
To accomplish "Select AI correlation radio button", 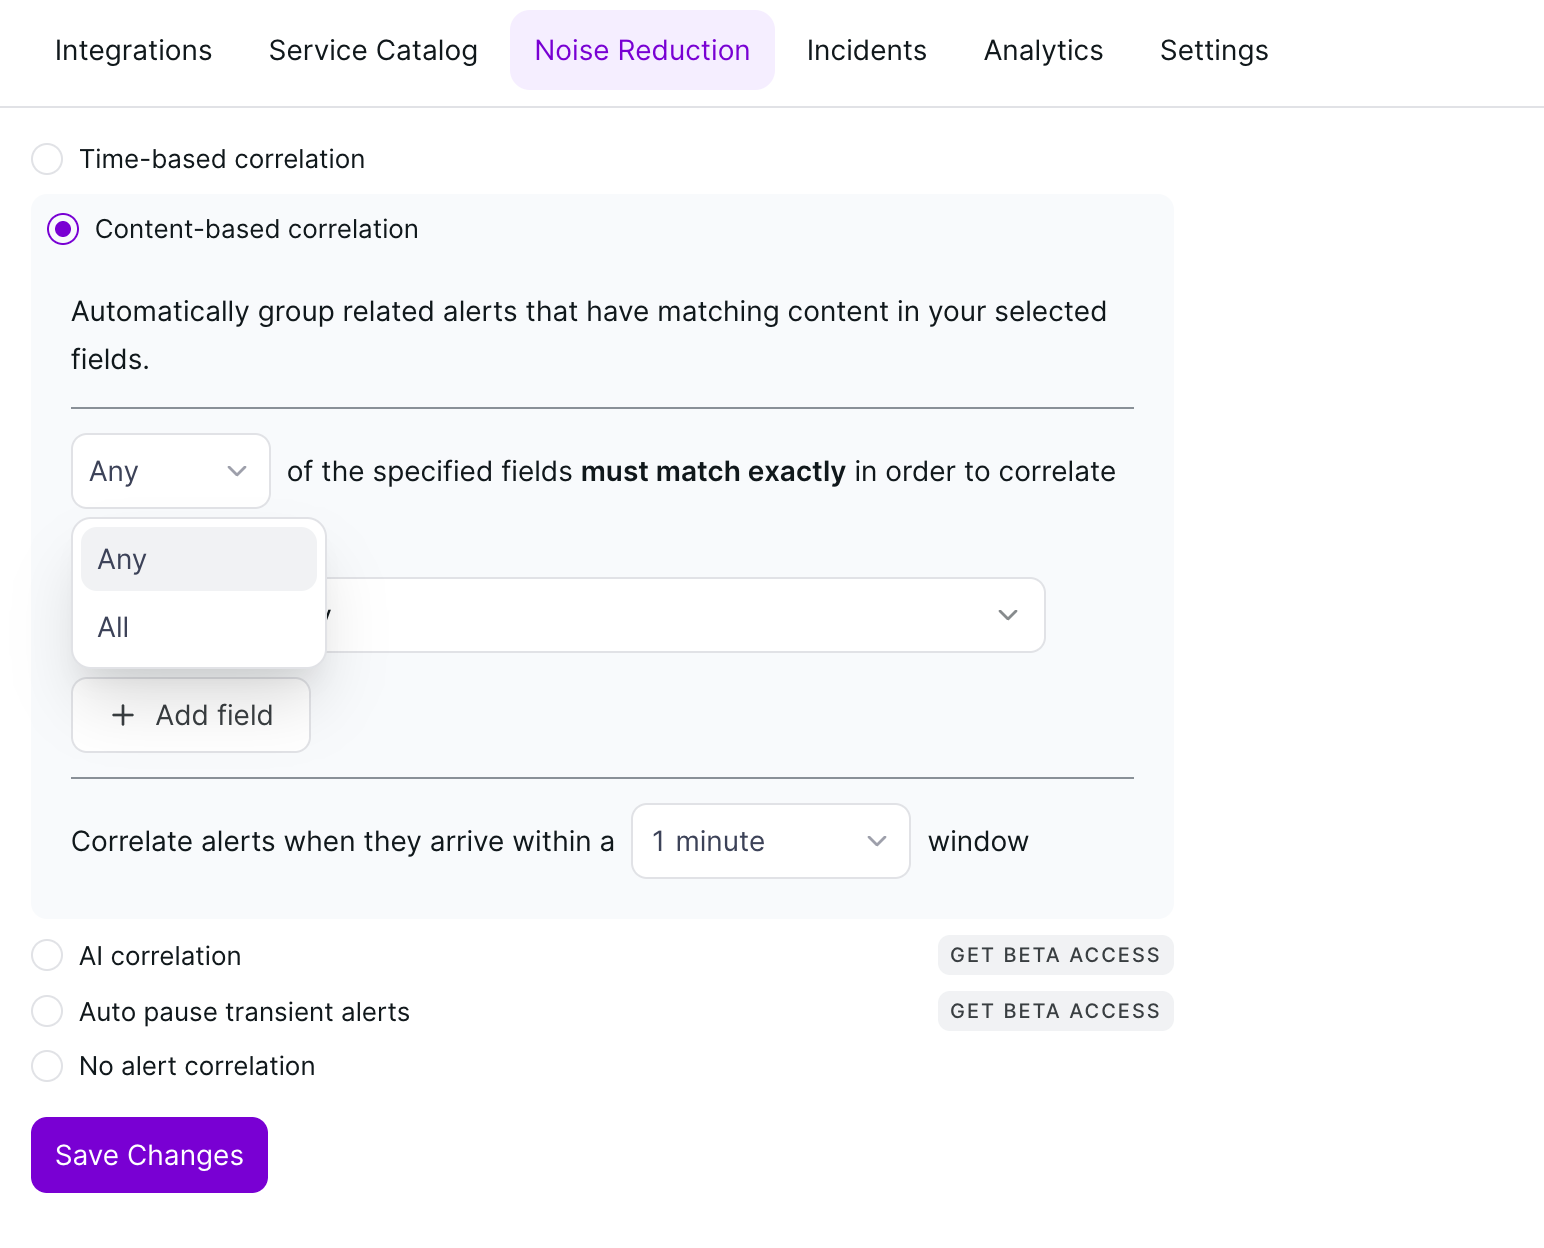I will coord(47,956).
